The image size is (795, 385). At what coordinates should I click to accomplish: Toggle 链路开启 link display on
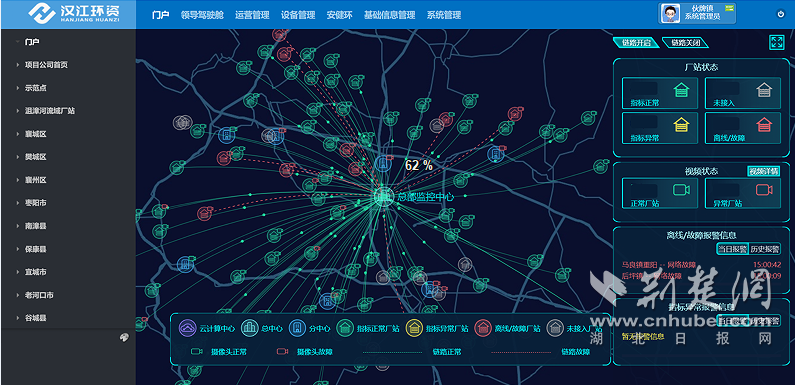636,43
